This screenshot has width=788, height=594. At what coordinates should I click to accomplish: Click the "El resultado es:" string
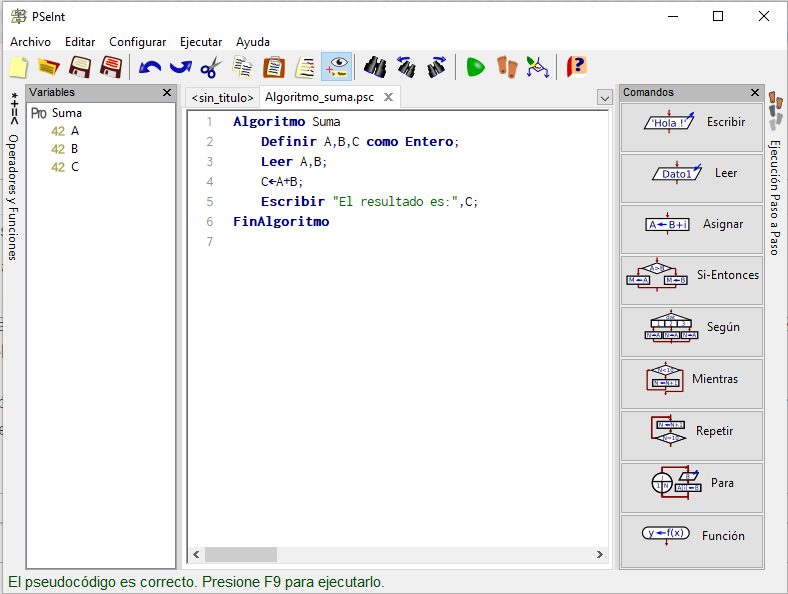click(395, 202)
